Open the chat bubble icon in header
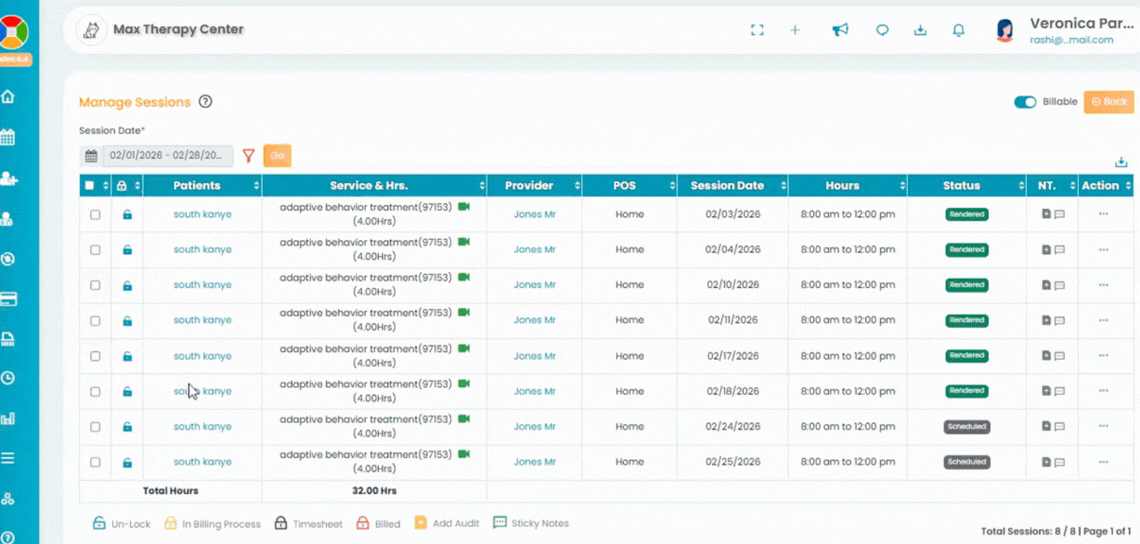 coord(882,30)
